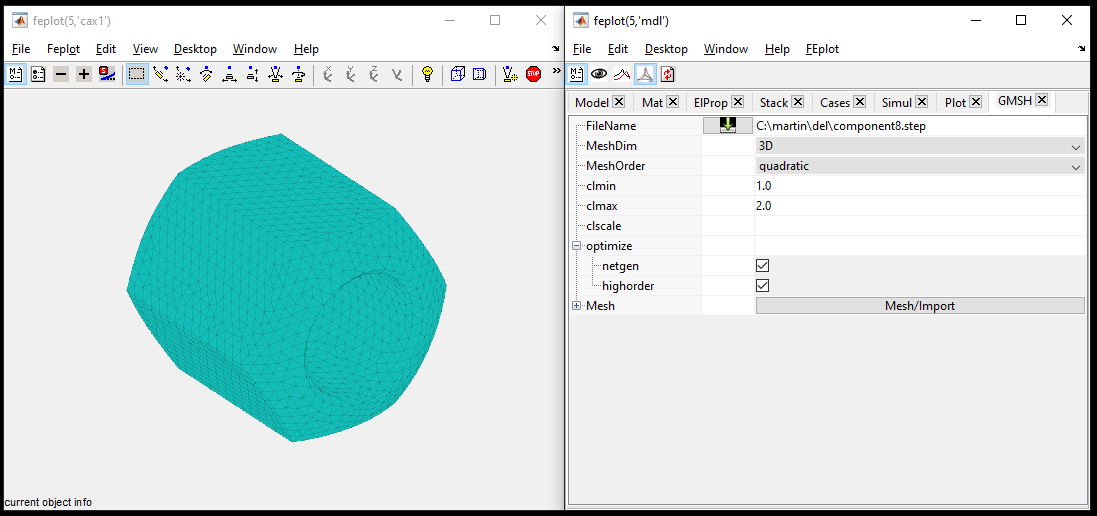Open the MeshDim dropdown showing 3D
Image resolution: width=1097 pixels, height=516 pixels.
[x=919, y=146]
